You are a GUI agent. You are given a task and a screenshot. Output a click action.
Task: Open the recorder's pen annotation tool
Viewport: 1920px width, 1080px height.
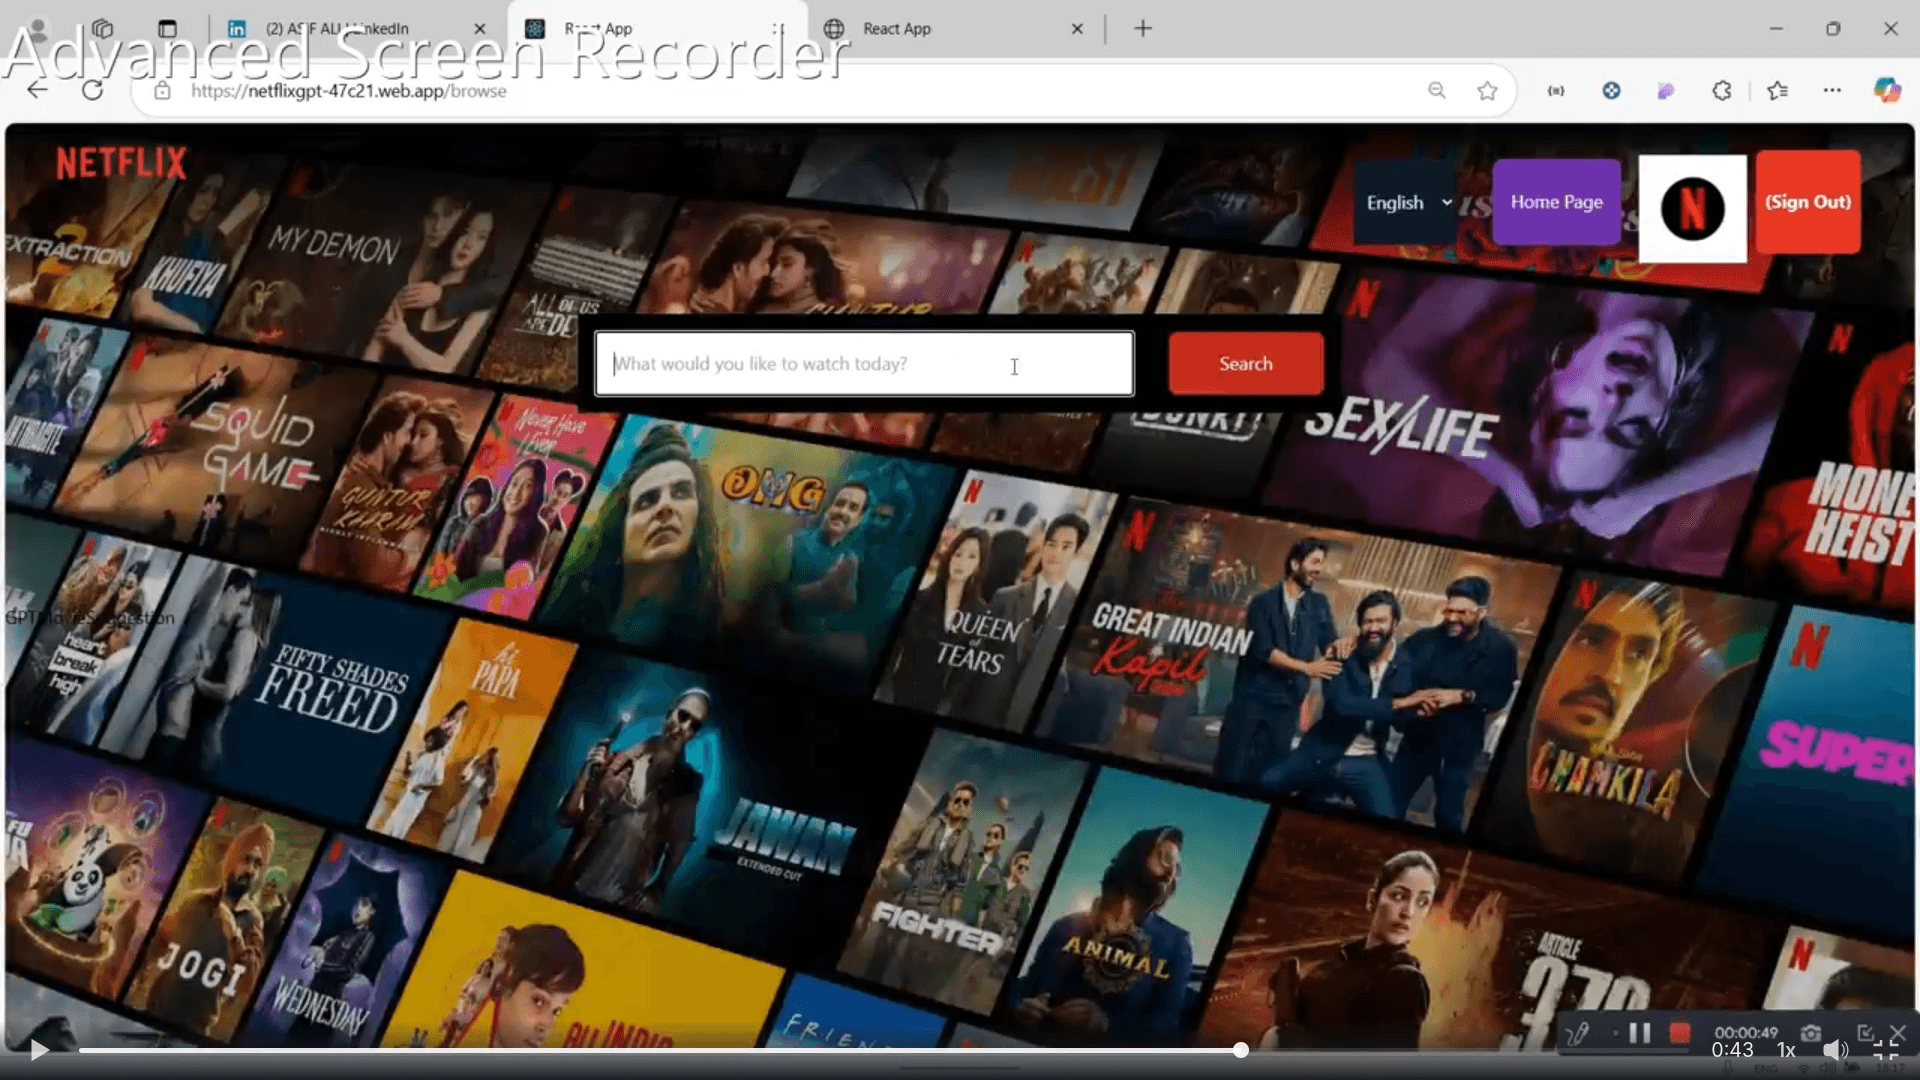click(x=1577, y=1034)
